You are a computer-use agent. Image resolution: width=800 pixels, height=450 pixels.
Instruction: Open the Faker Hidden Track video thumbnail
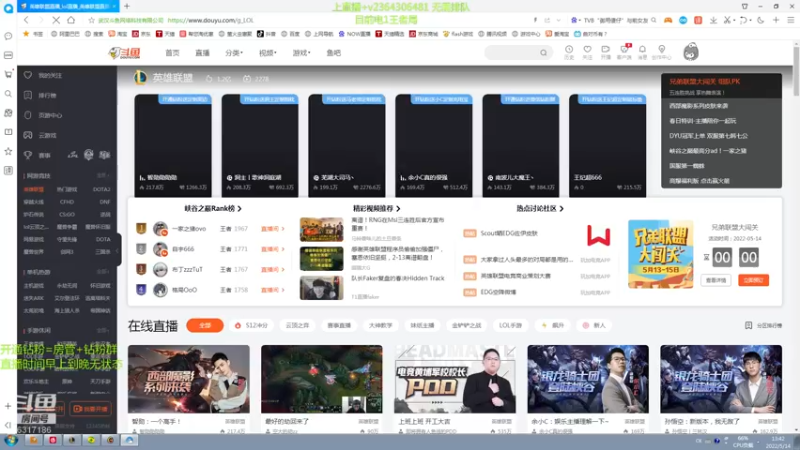point(321,288)
